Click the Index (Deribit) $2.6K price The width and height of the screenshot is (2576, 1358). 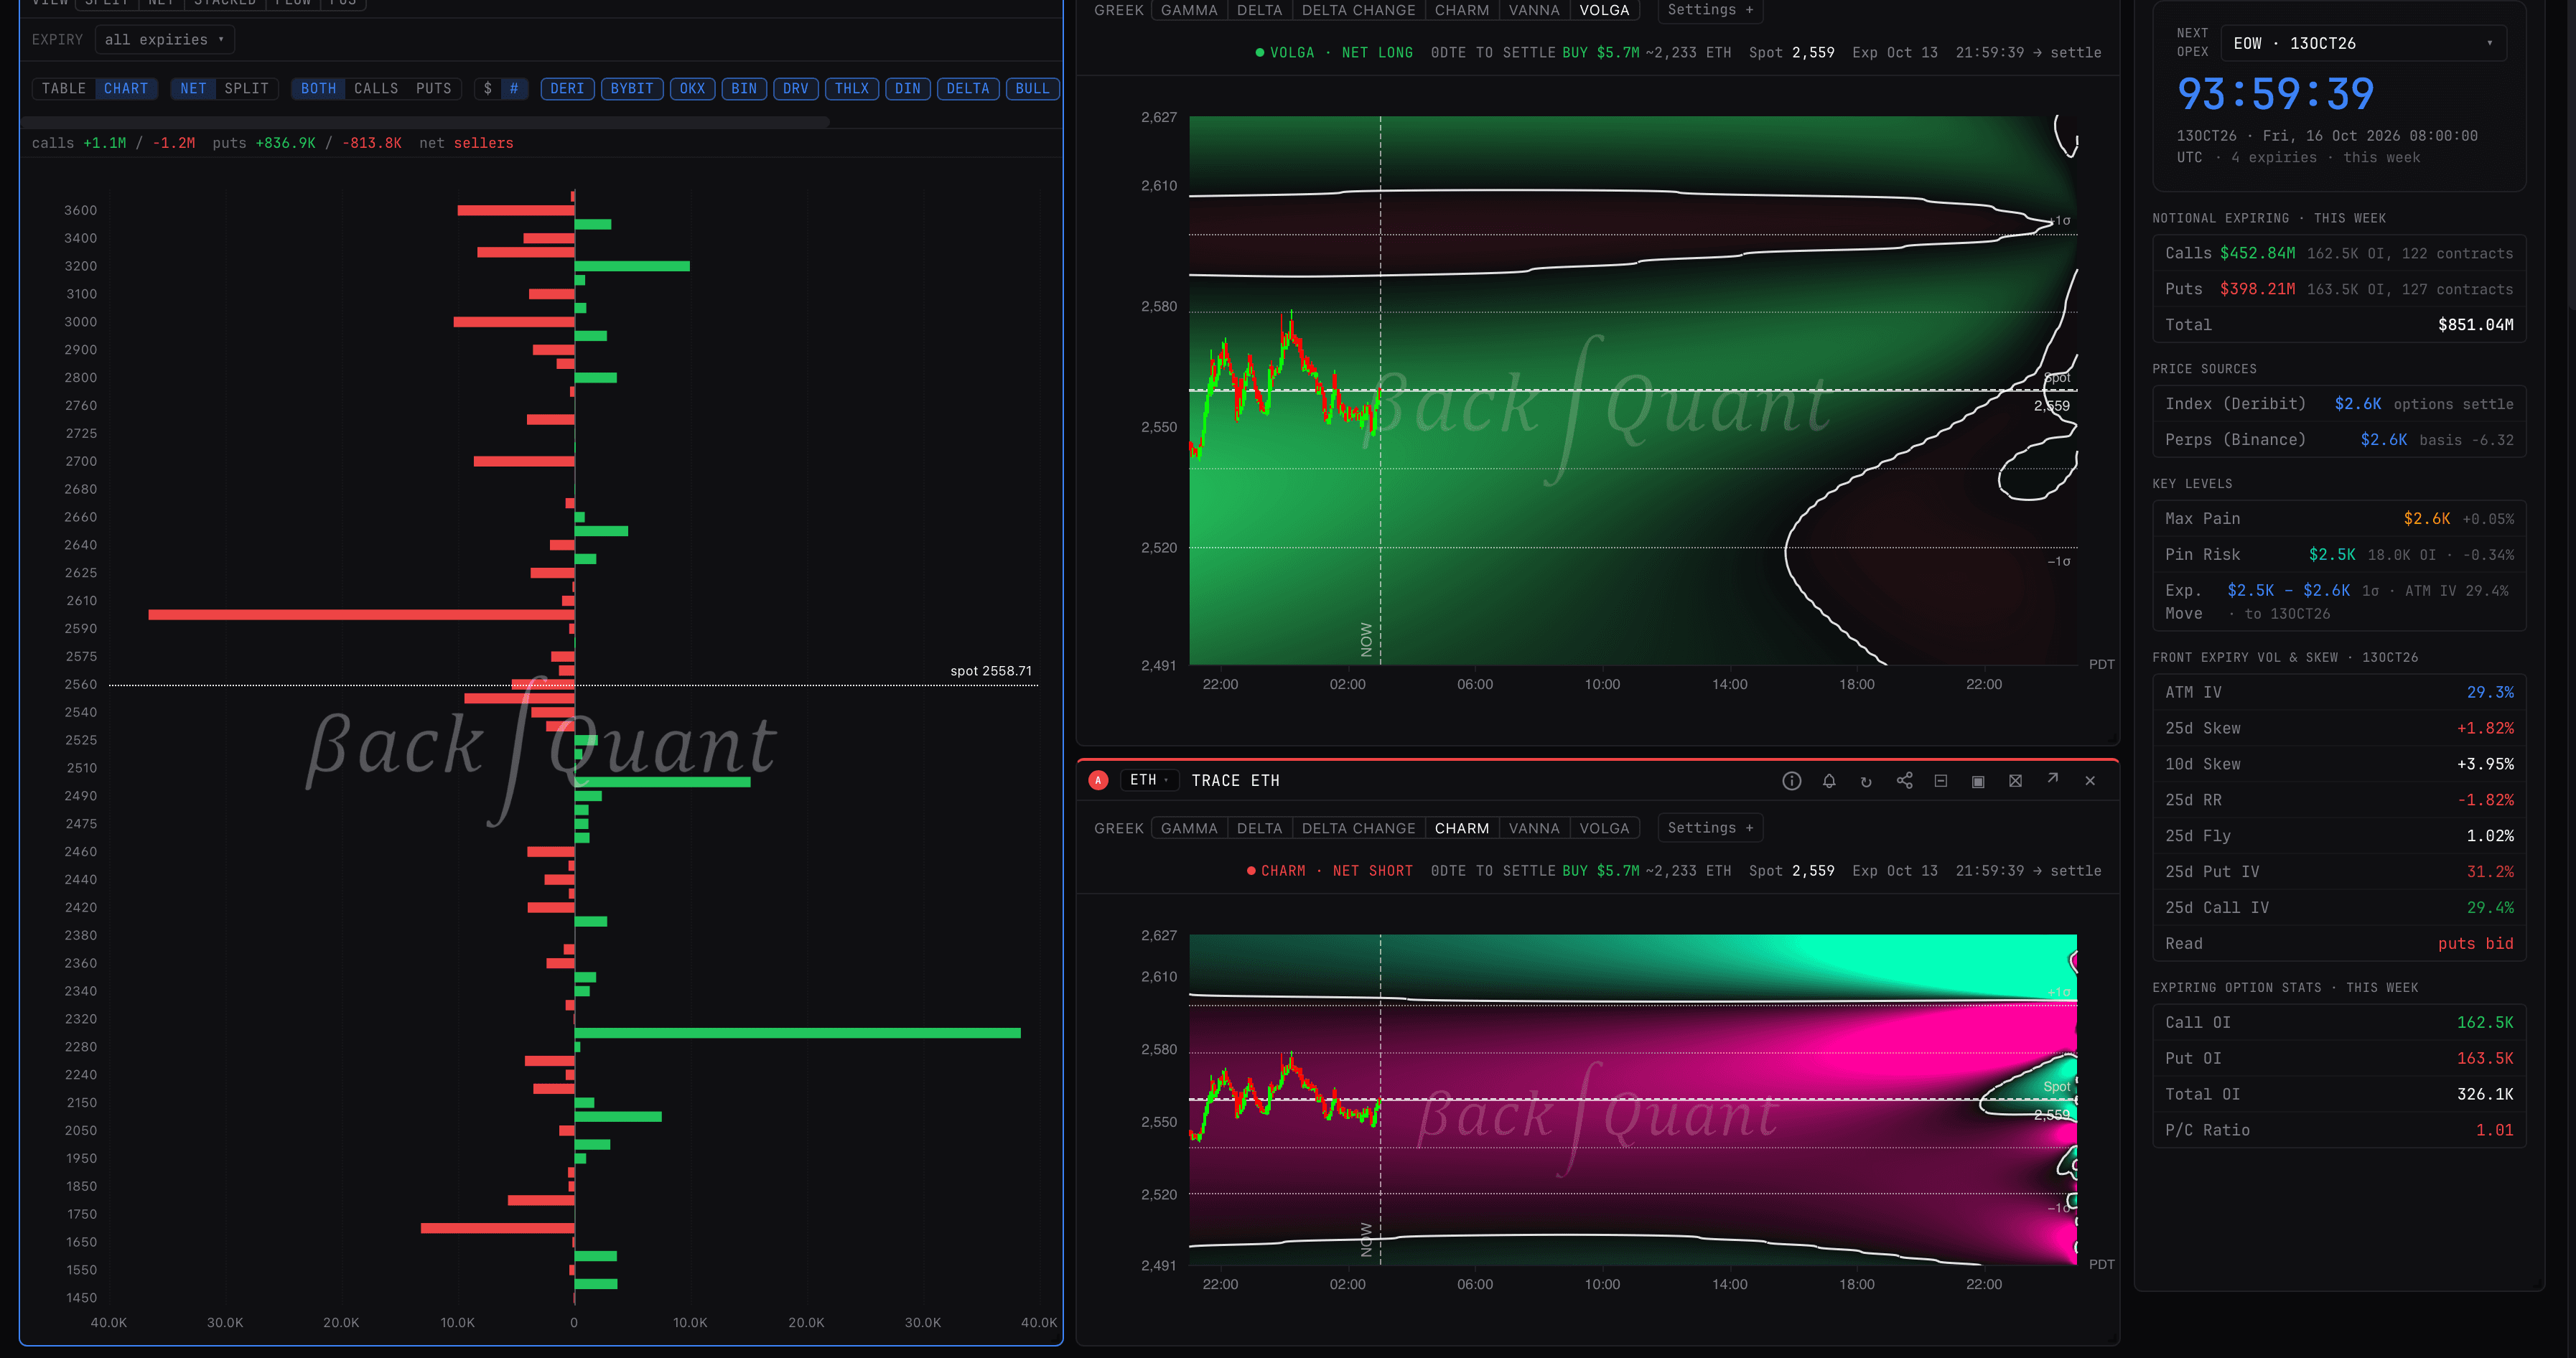point(2358,404)
